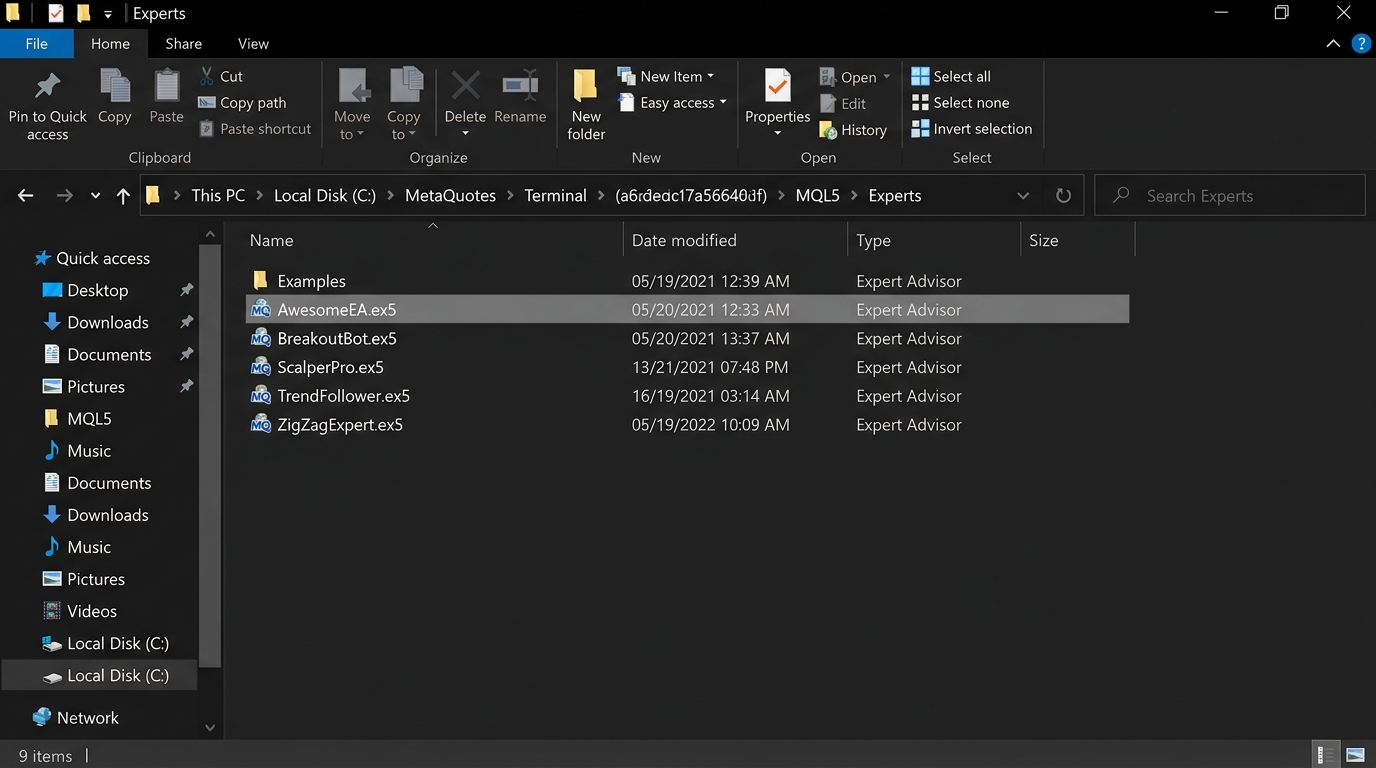Click the Copy ribbon icon

click(114, 98)
